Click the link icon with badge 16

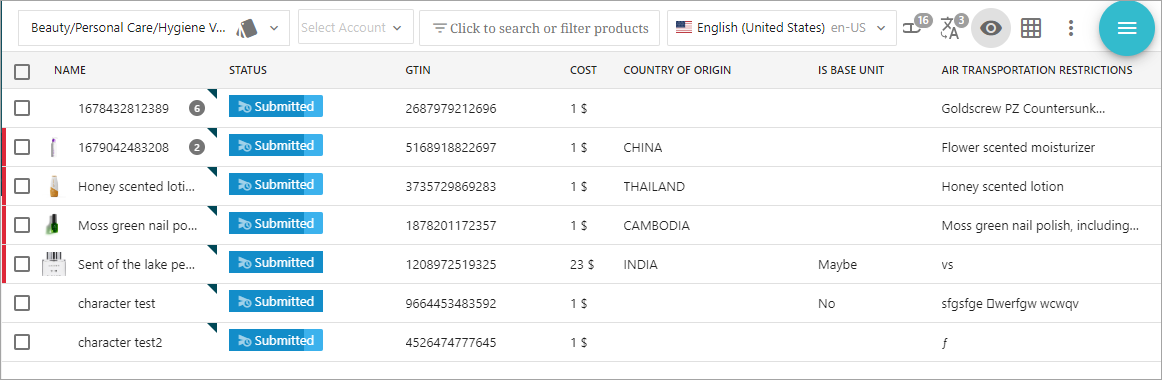pos(916,27)
